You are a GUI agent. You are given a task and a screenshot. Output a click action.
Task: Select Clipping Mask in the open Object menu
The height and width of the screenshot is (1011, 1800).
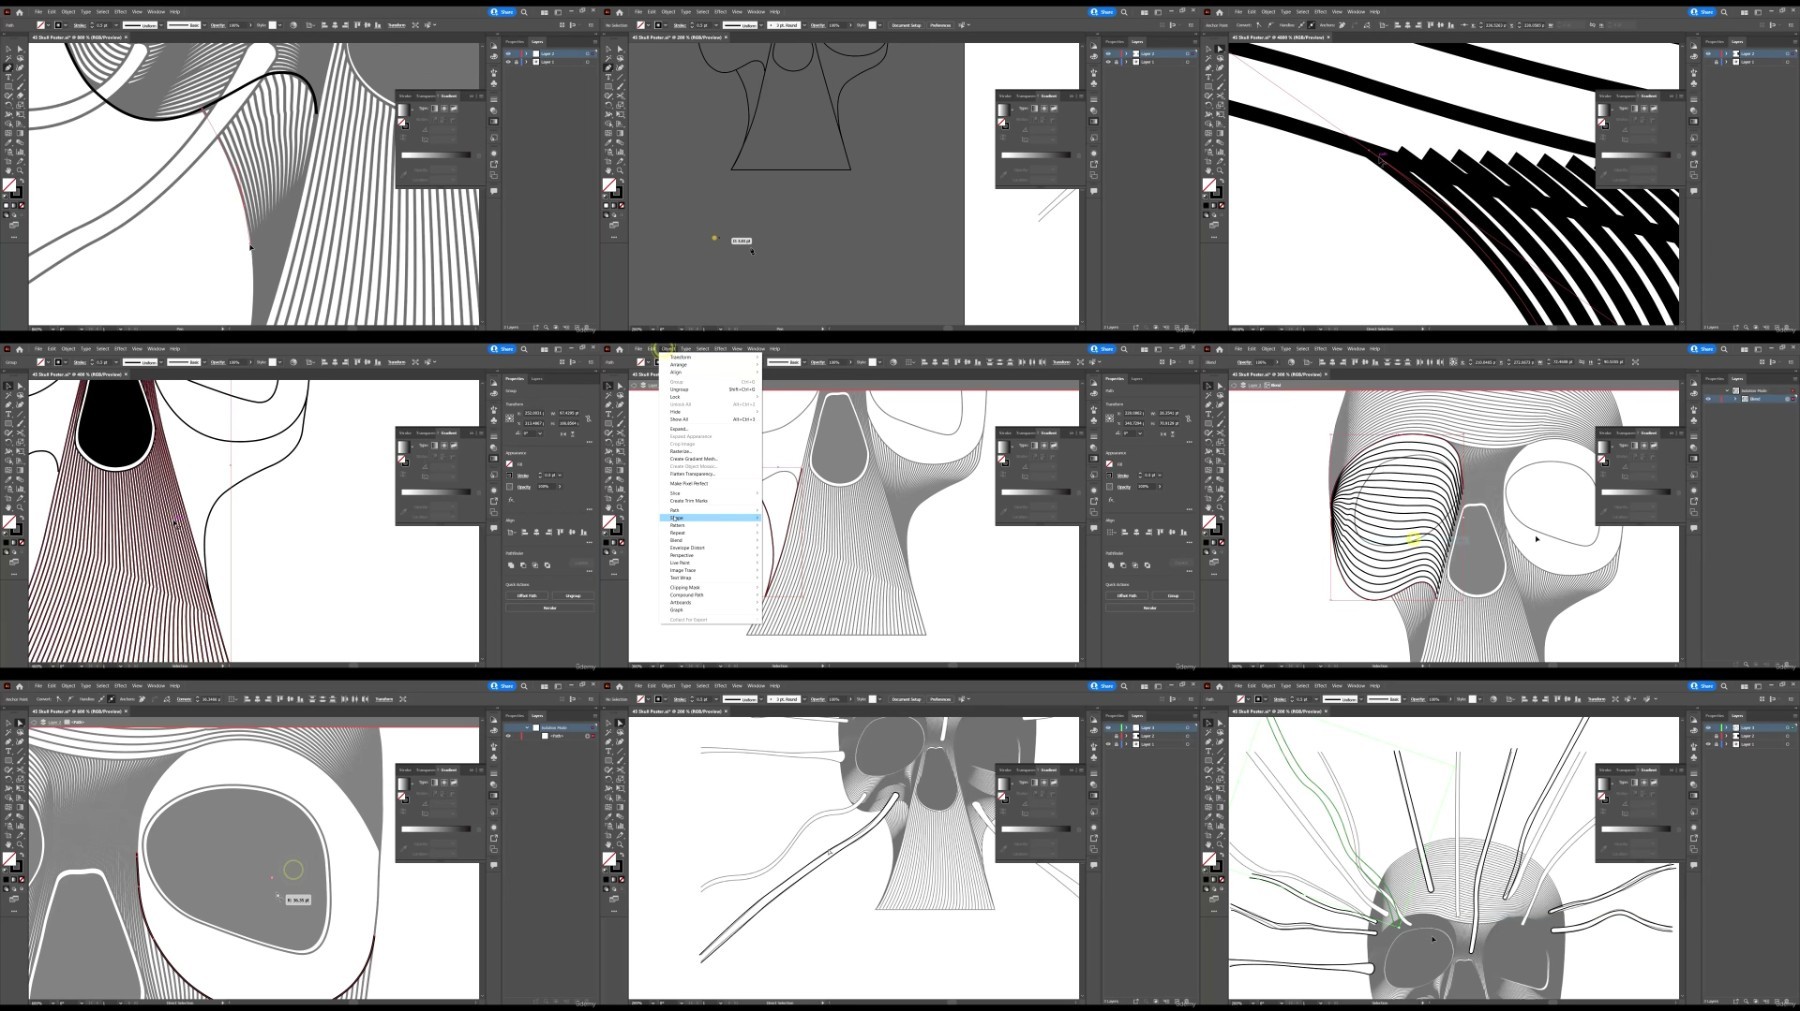685,587
